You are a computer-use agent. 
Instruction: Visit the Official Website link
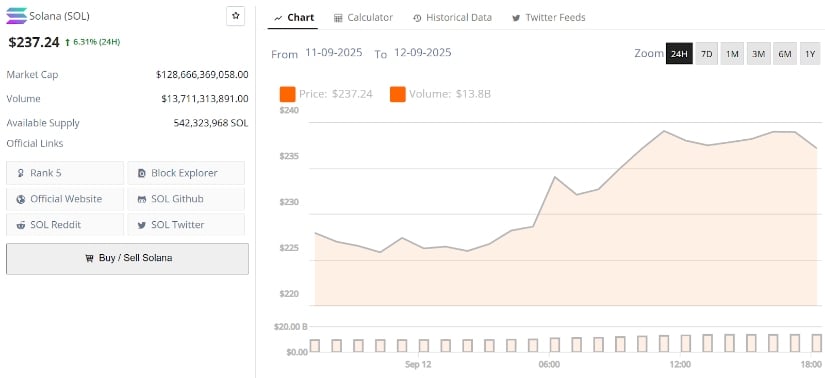(65, 199)
